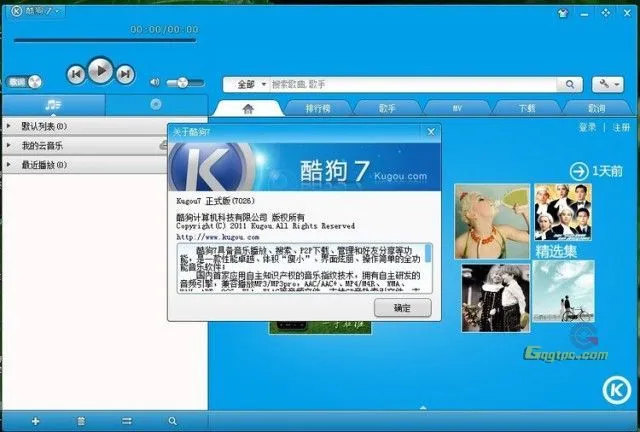Click the playback progress bar
Viewport: 640px width, 432px height.
[x=105, y=40]
